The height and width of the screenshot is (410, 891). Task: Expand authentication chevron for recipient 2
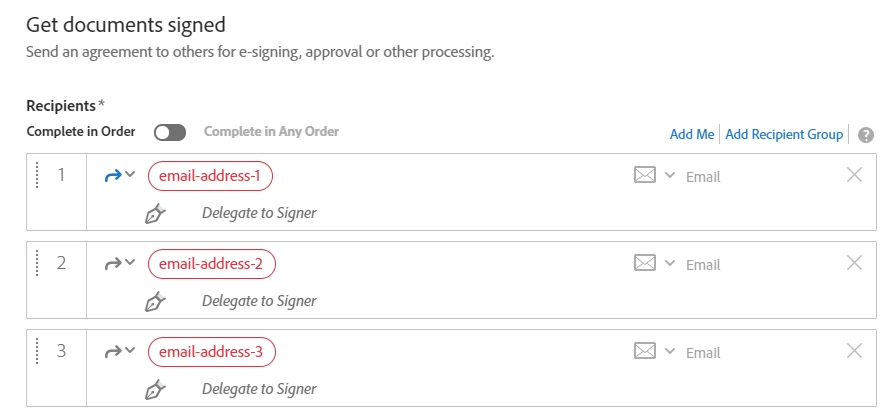tap(670, 263)
